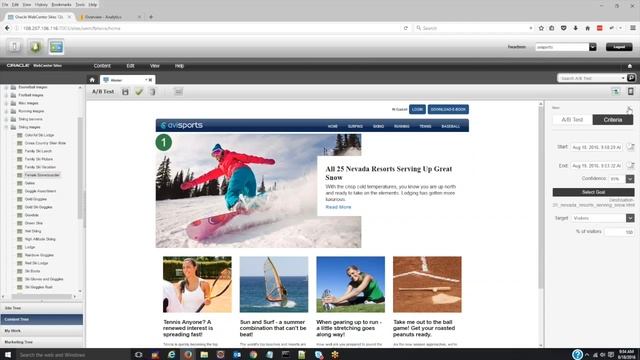
Task: Open the Search A/B Test type dropdown arrow
Action: pos(623,78)
